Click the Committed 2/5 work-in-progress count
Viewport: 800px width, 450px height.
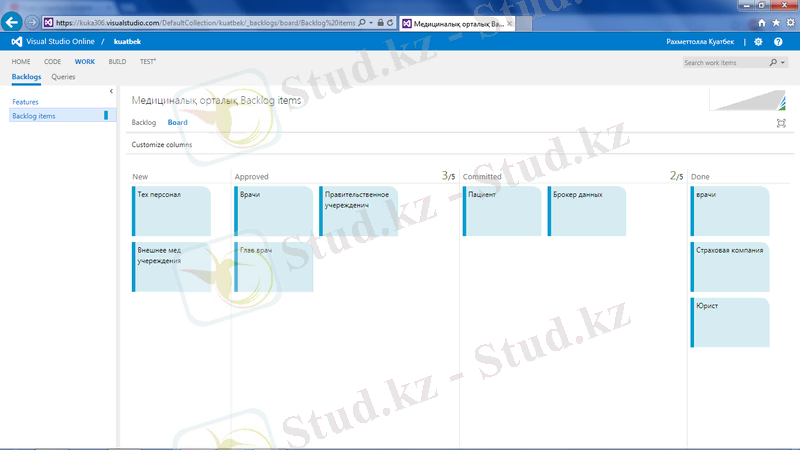coord(677,176)
